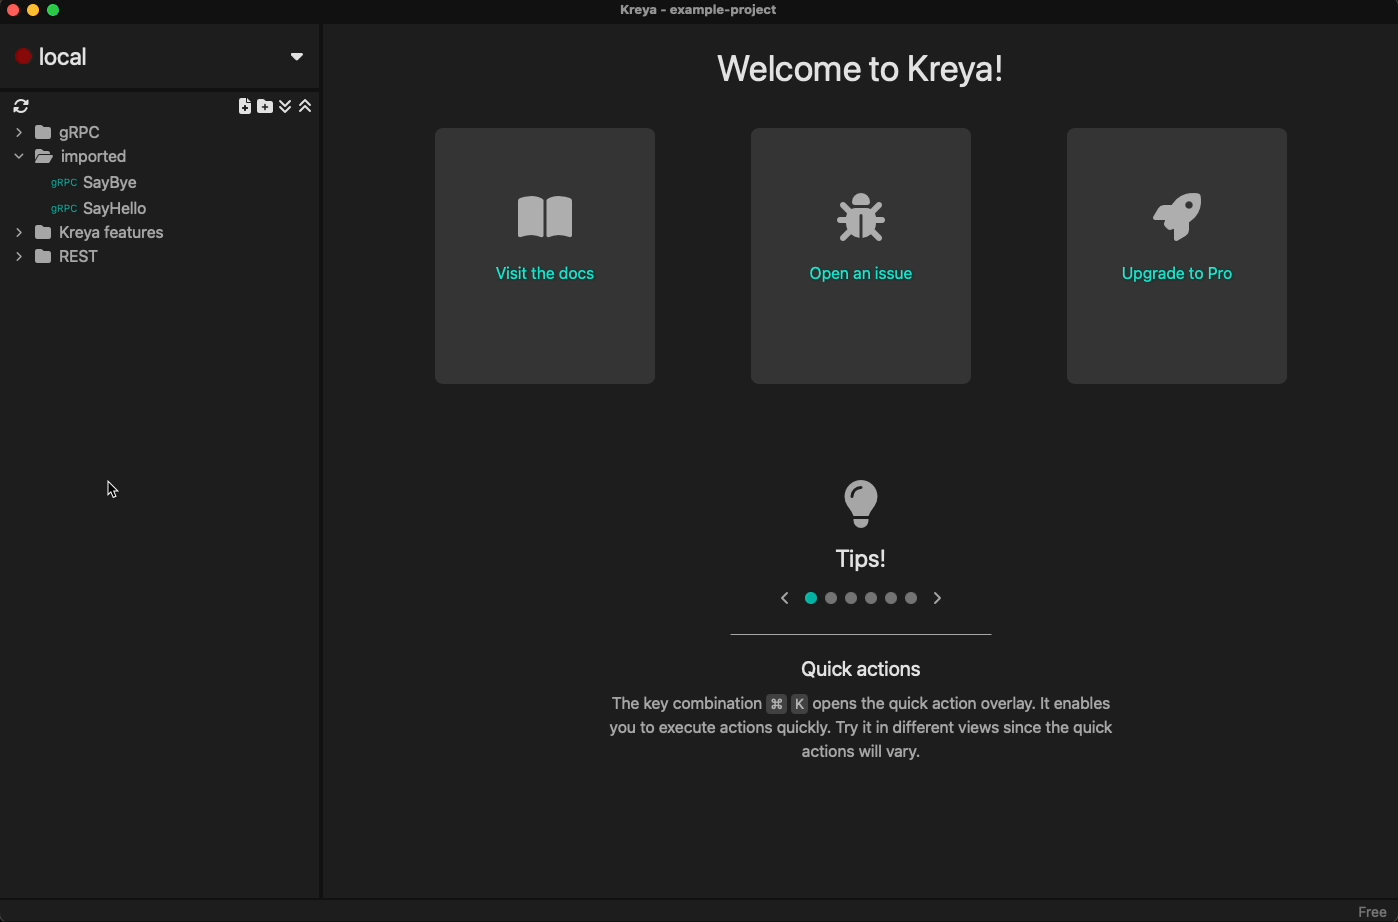Screen dimensions: 1398x922
Task: Open the local environment dropdown
Action: pos(296,57)
